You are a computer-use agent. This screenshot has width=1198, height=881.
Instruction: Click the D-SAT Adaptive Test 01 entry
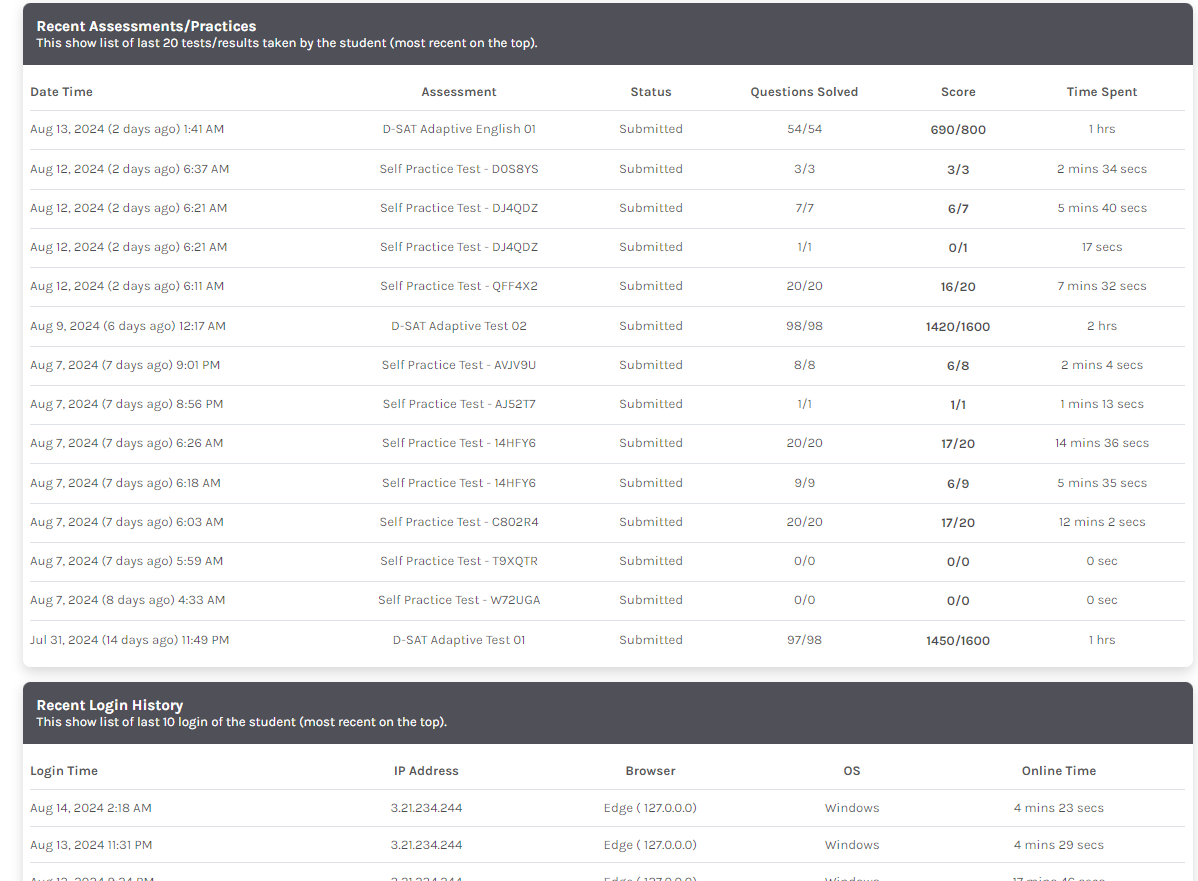(x=459, y=640)
